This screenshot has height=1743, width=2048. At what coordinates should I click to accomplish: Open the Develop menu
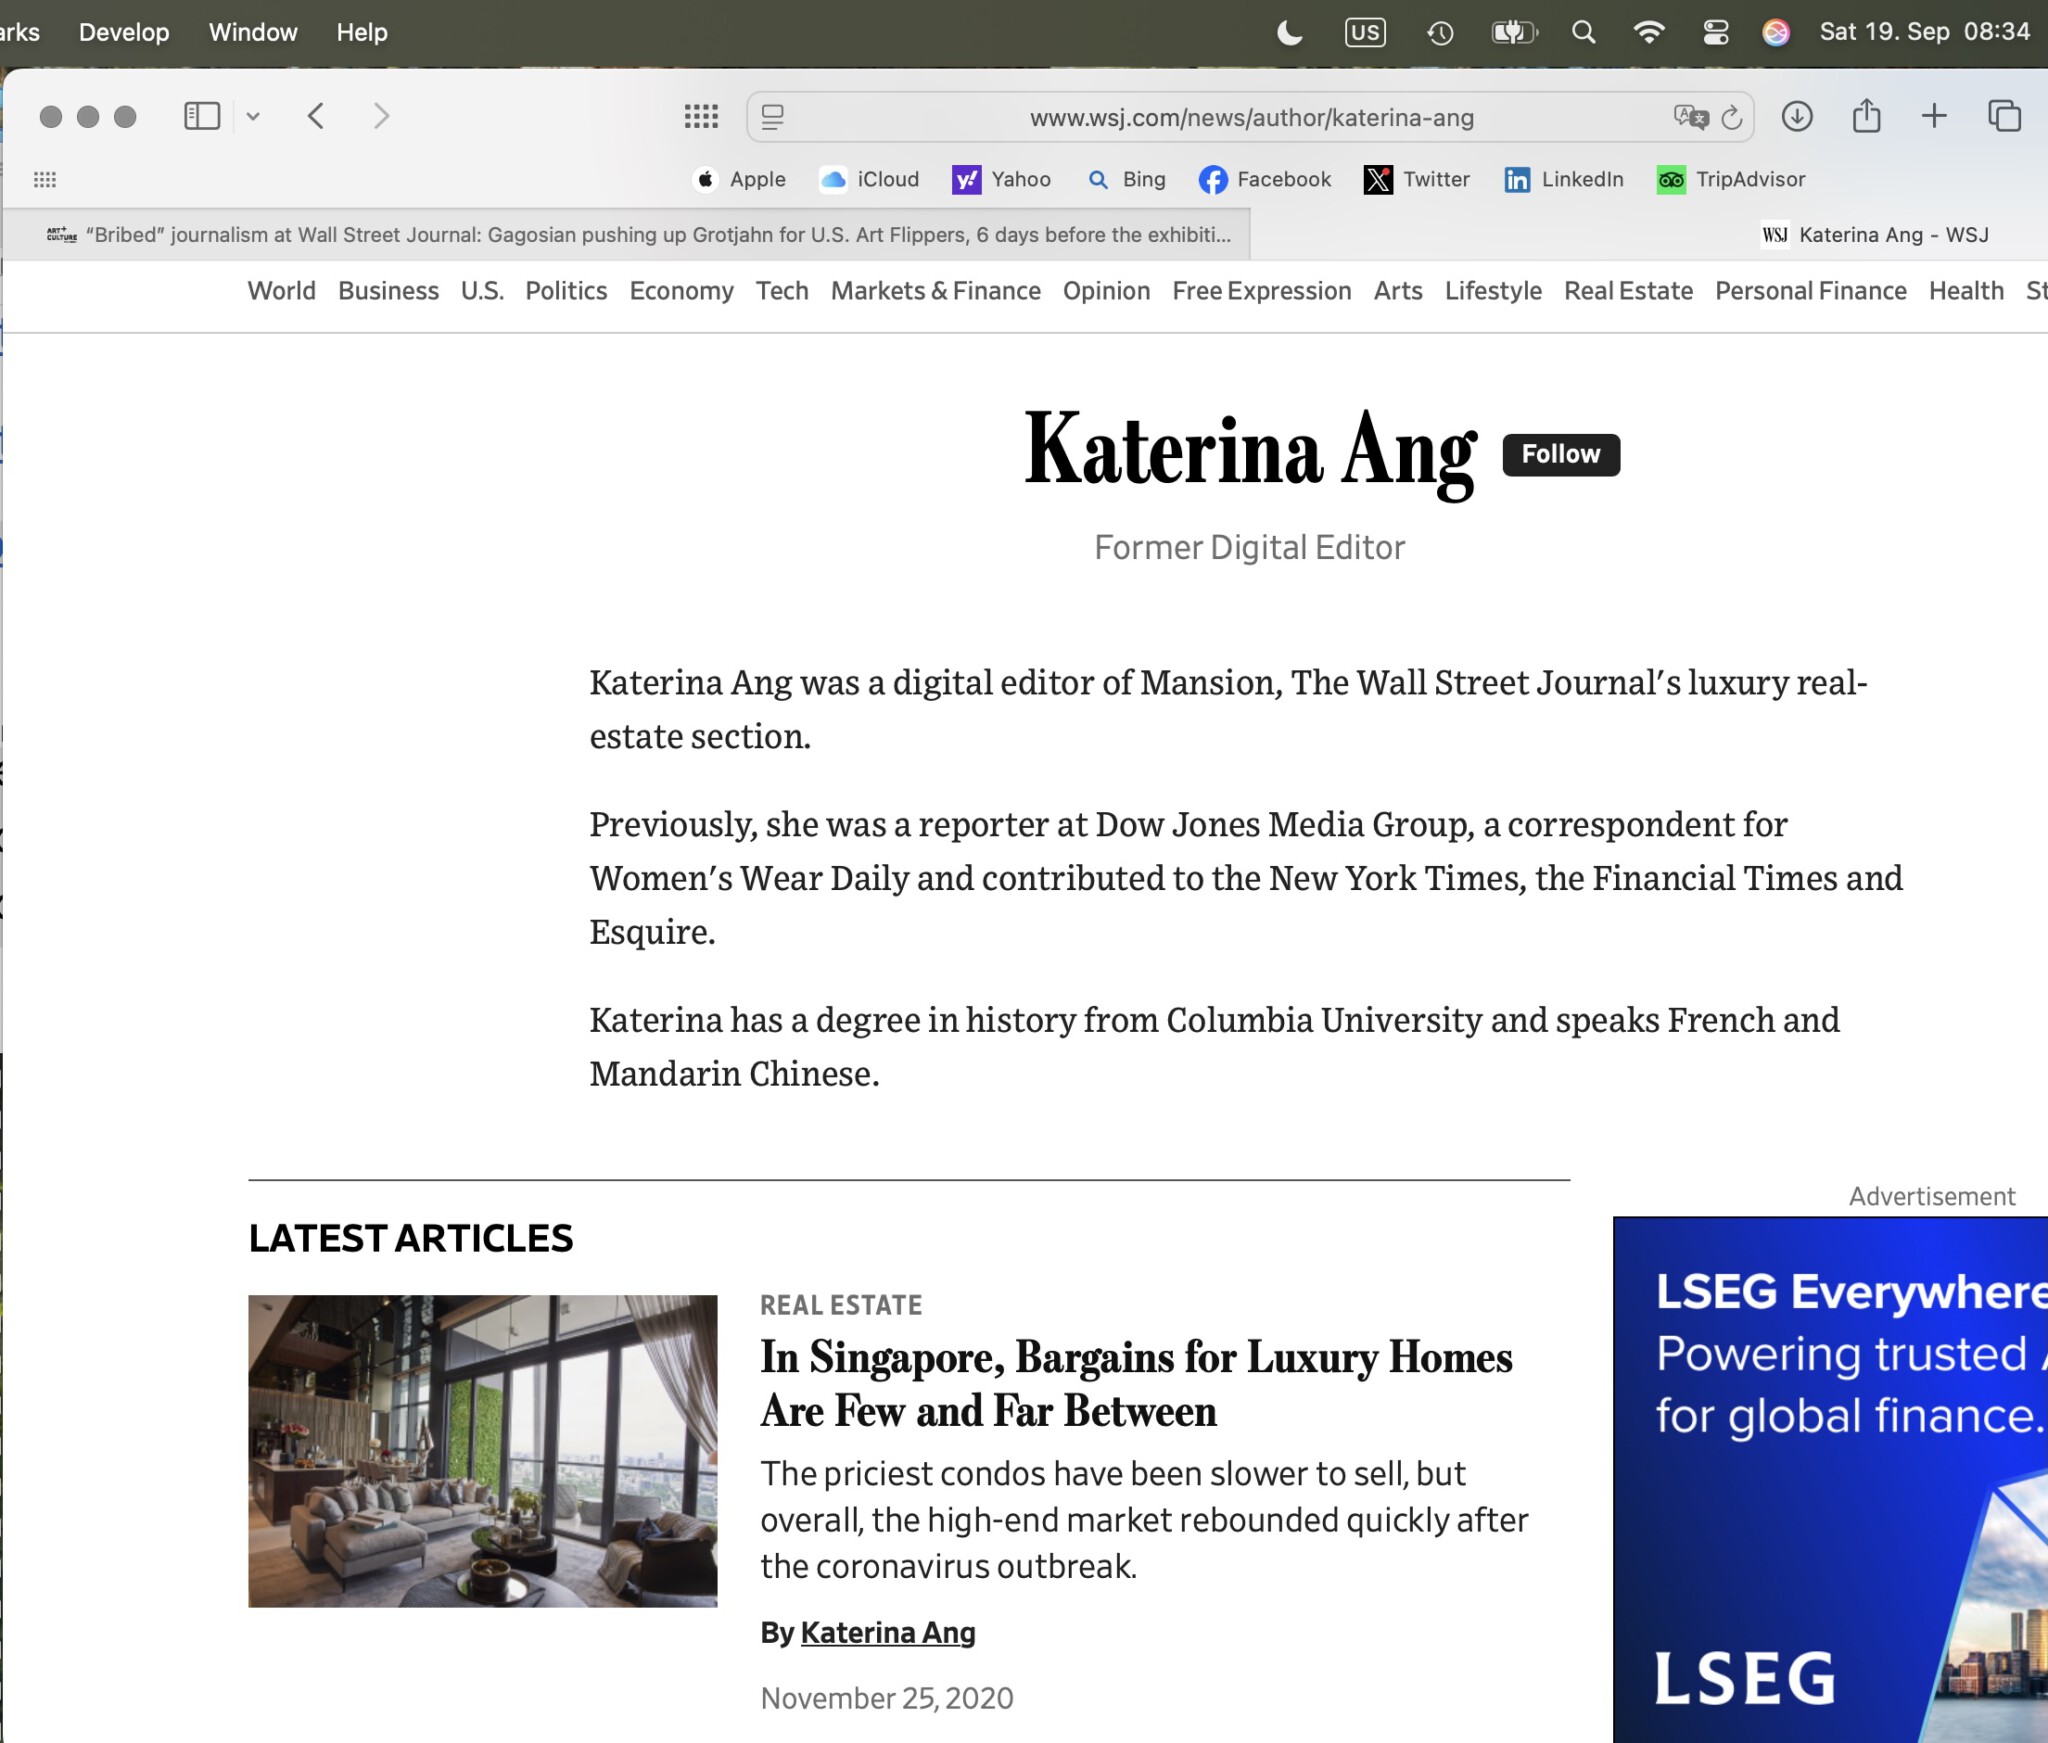coord(124,32)
